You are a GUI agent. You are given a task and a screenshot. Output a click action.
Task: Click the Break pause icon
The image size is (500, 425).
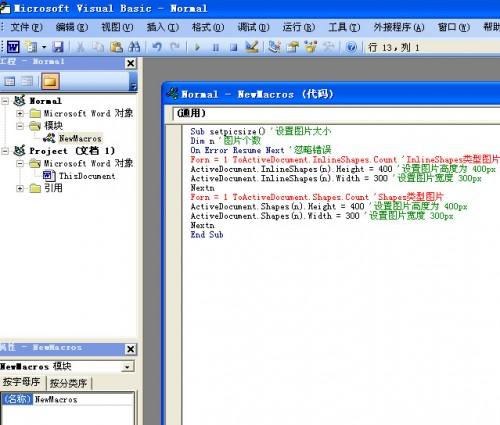coord(216,47)
